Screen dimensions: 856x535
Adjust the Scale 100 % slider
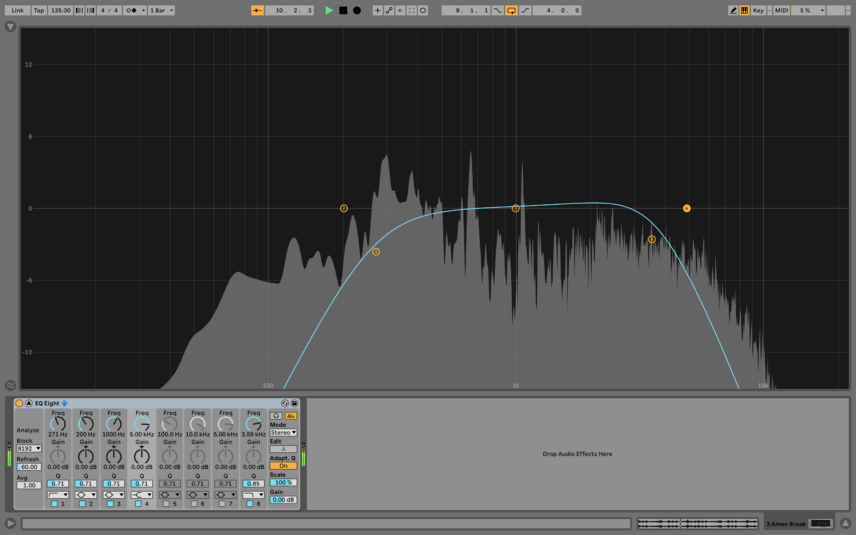tap(283, 483)
